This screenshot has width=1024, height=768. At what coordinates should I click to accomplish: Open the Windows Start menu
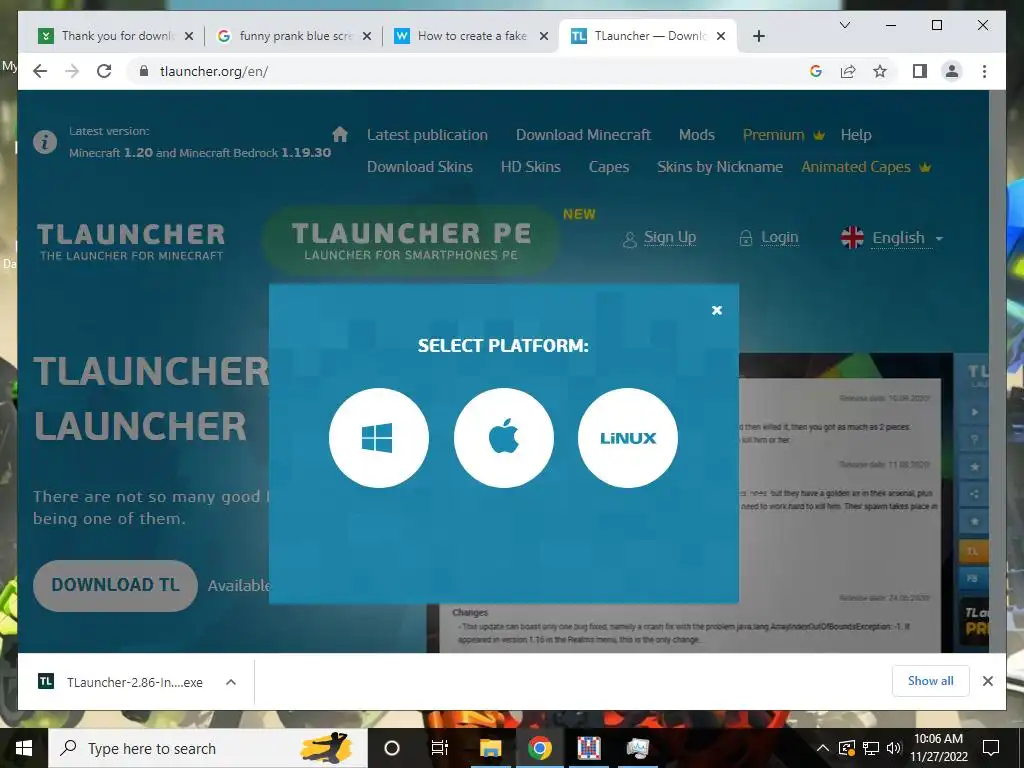(x=24, y=748)
